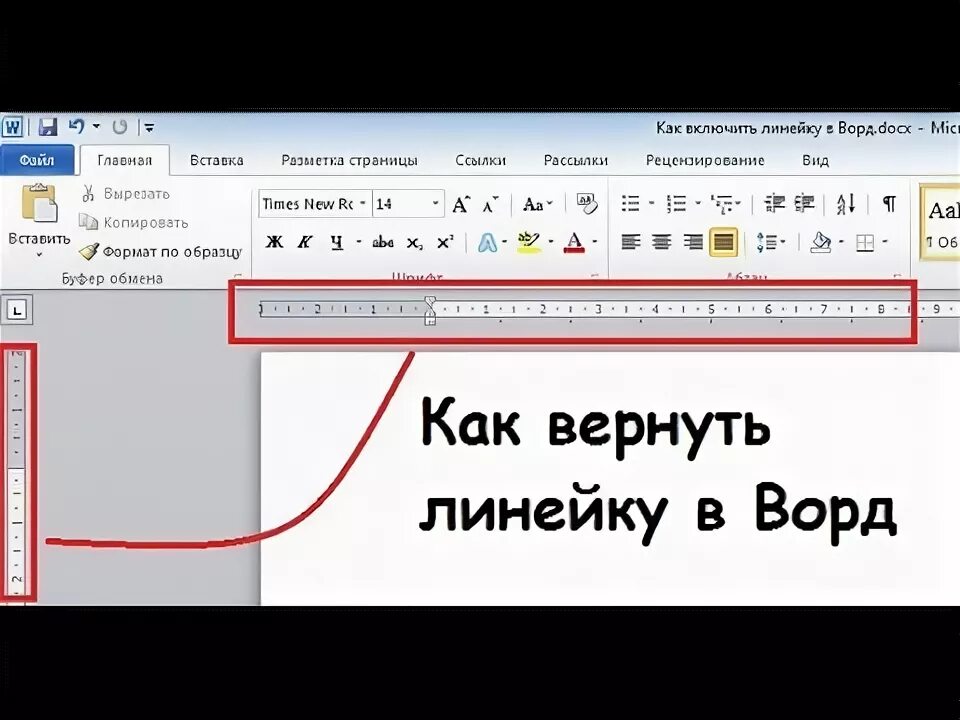Click the Вставить paste icon
Screen dimensions: 960x720
click(39, 203)
